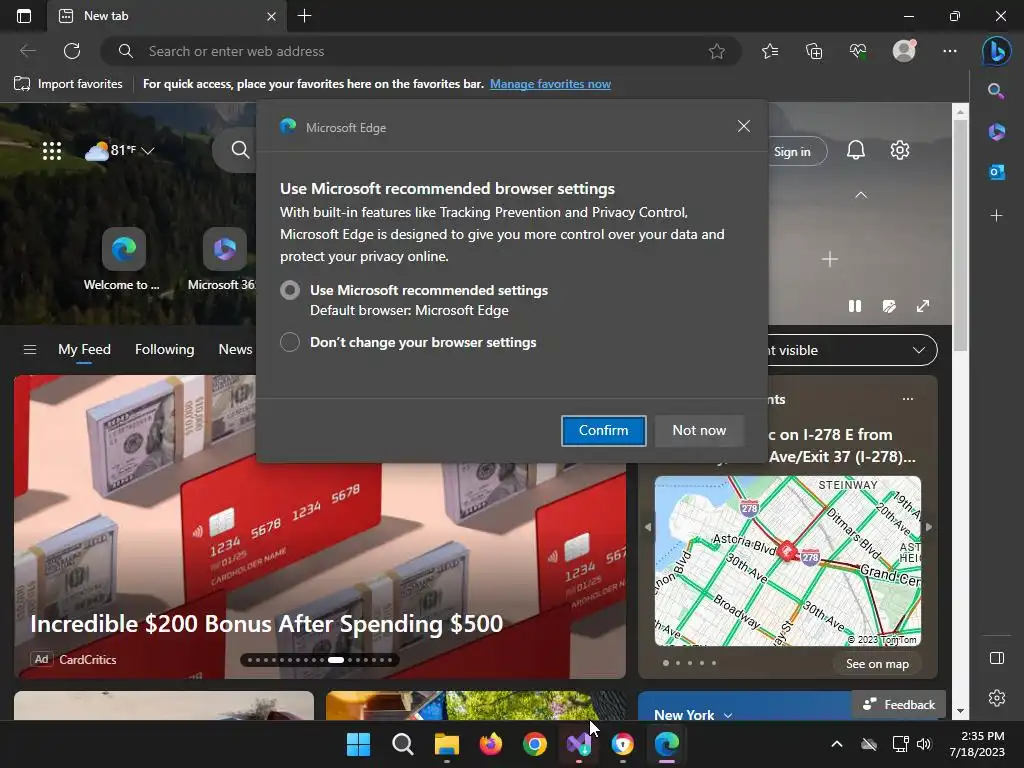
Task: Open the profile avatar icon
Action: tap(904, 51)
